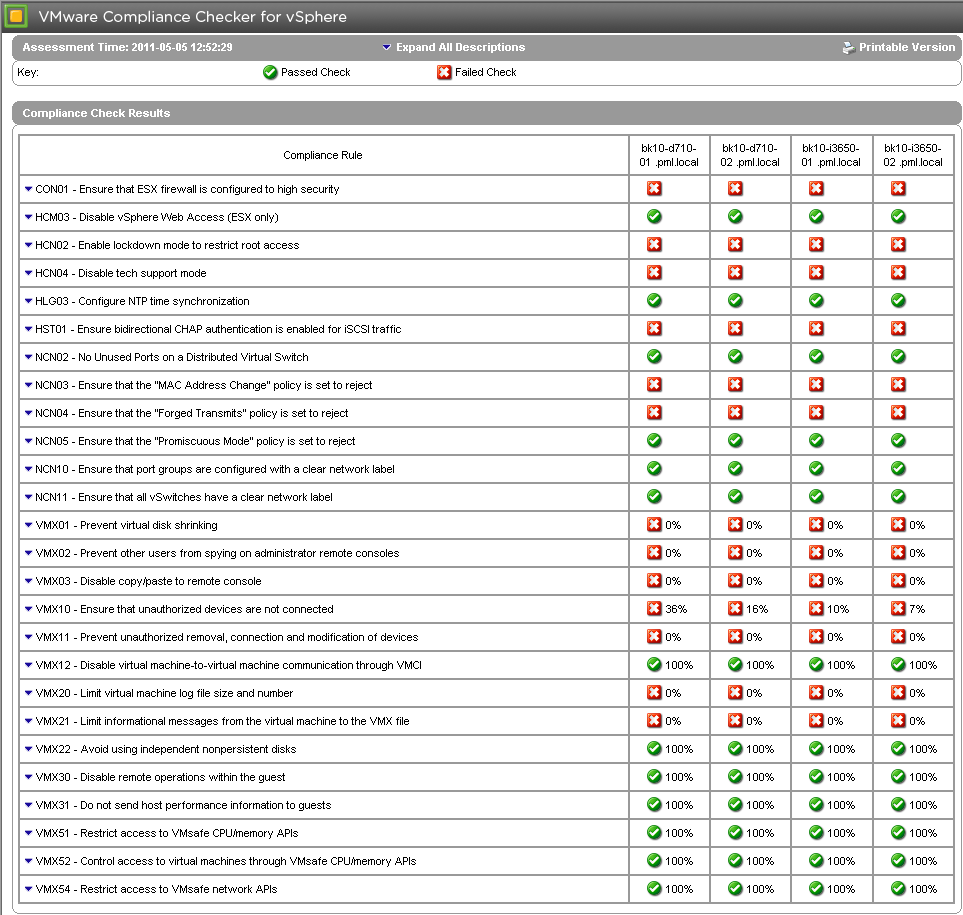The width and height of the screenshot is (963, 915).
Task: Click the VMX11 unauthorized removal rule text
Action: tap(227, 637)
